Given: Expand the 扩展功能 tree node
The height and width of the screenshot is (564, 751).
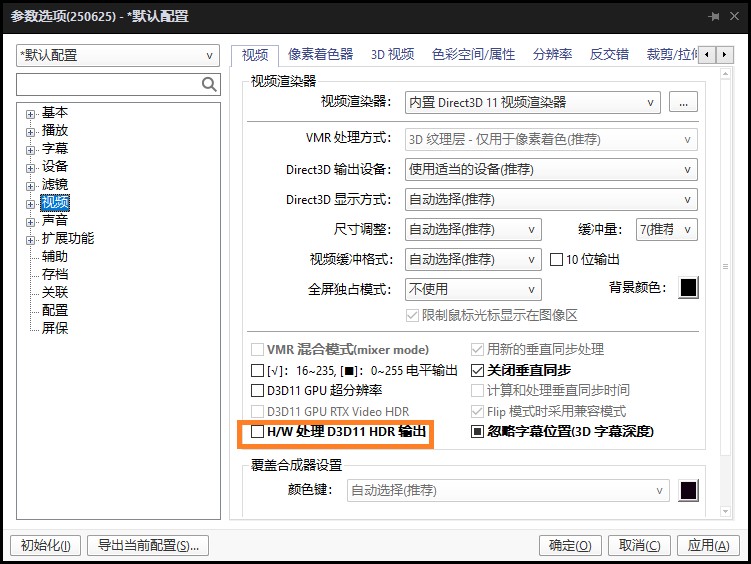Looking at the screenshot, I should [31, 239].
